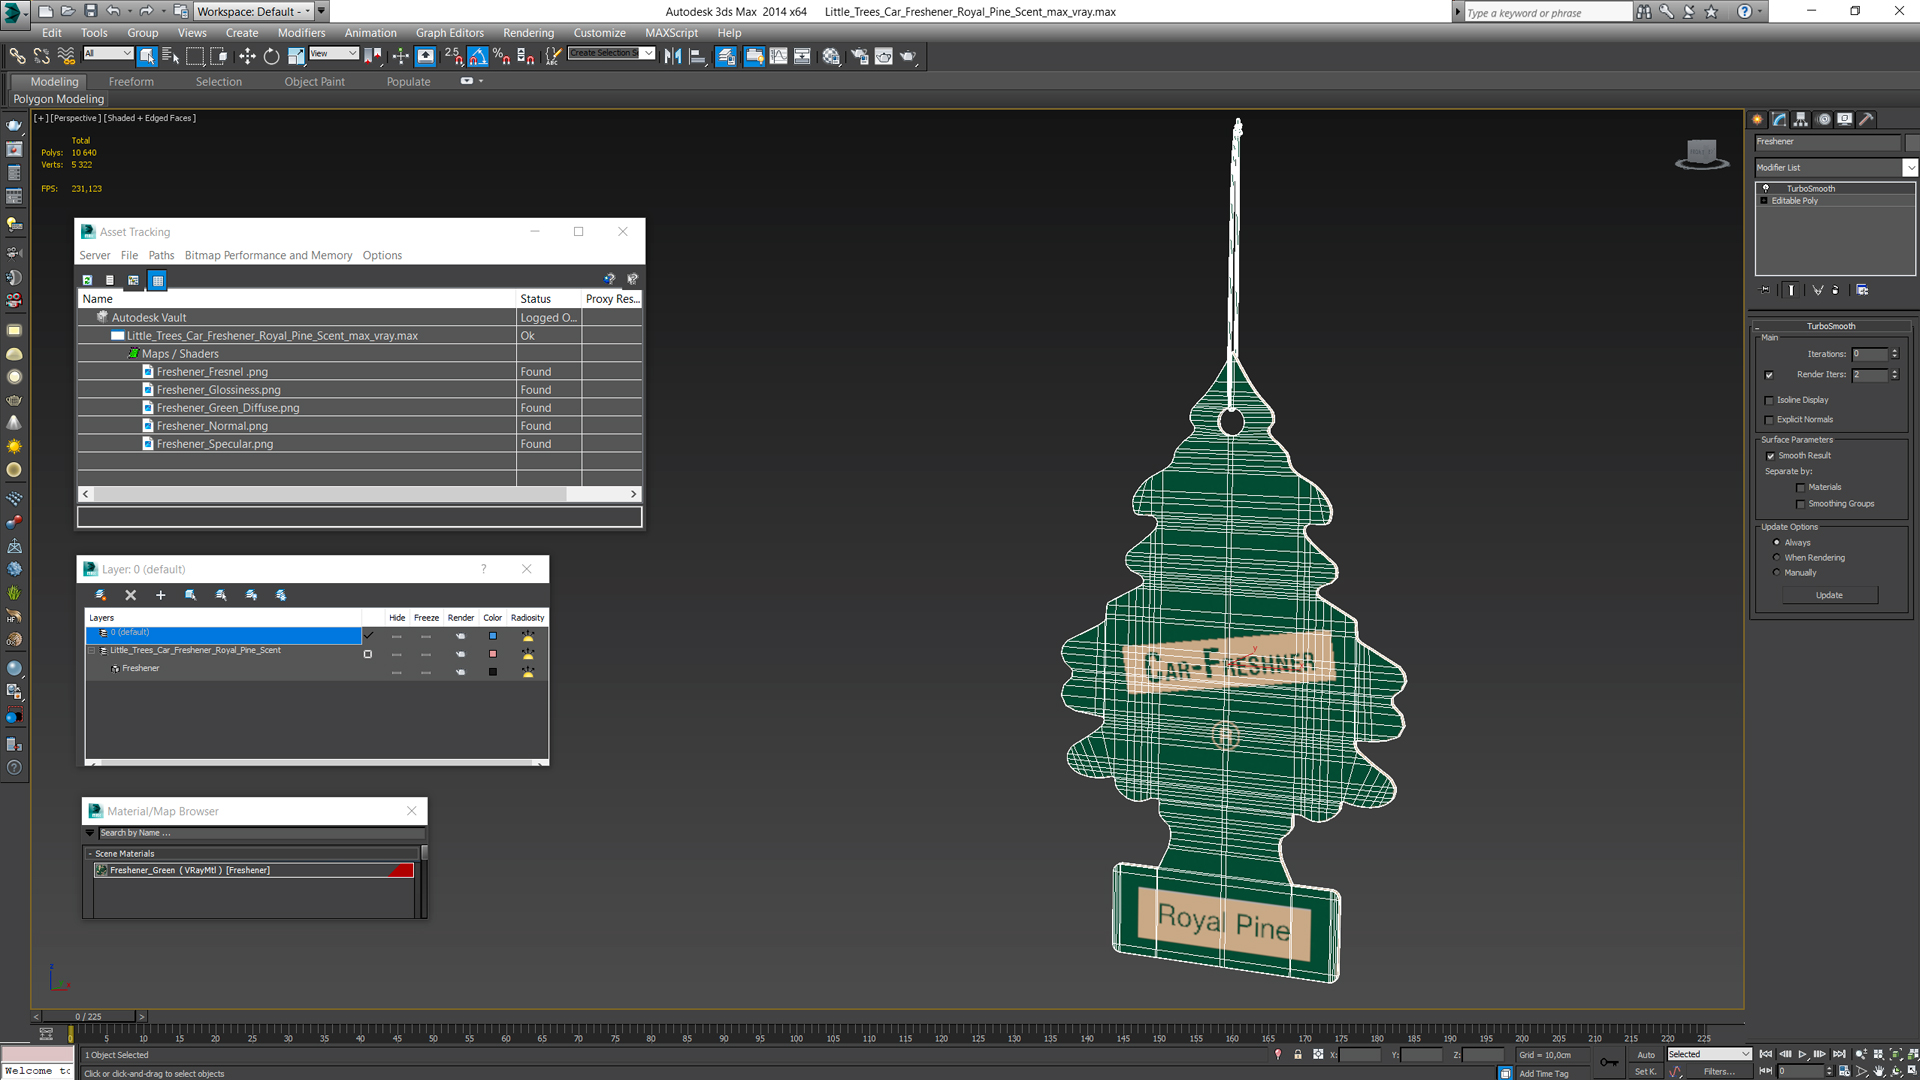Open the Rendering menu
This screenshot has height=1080, width=1920.
528,33
